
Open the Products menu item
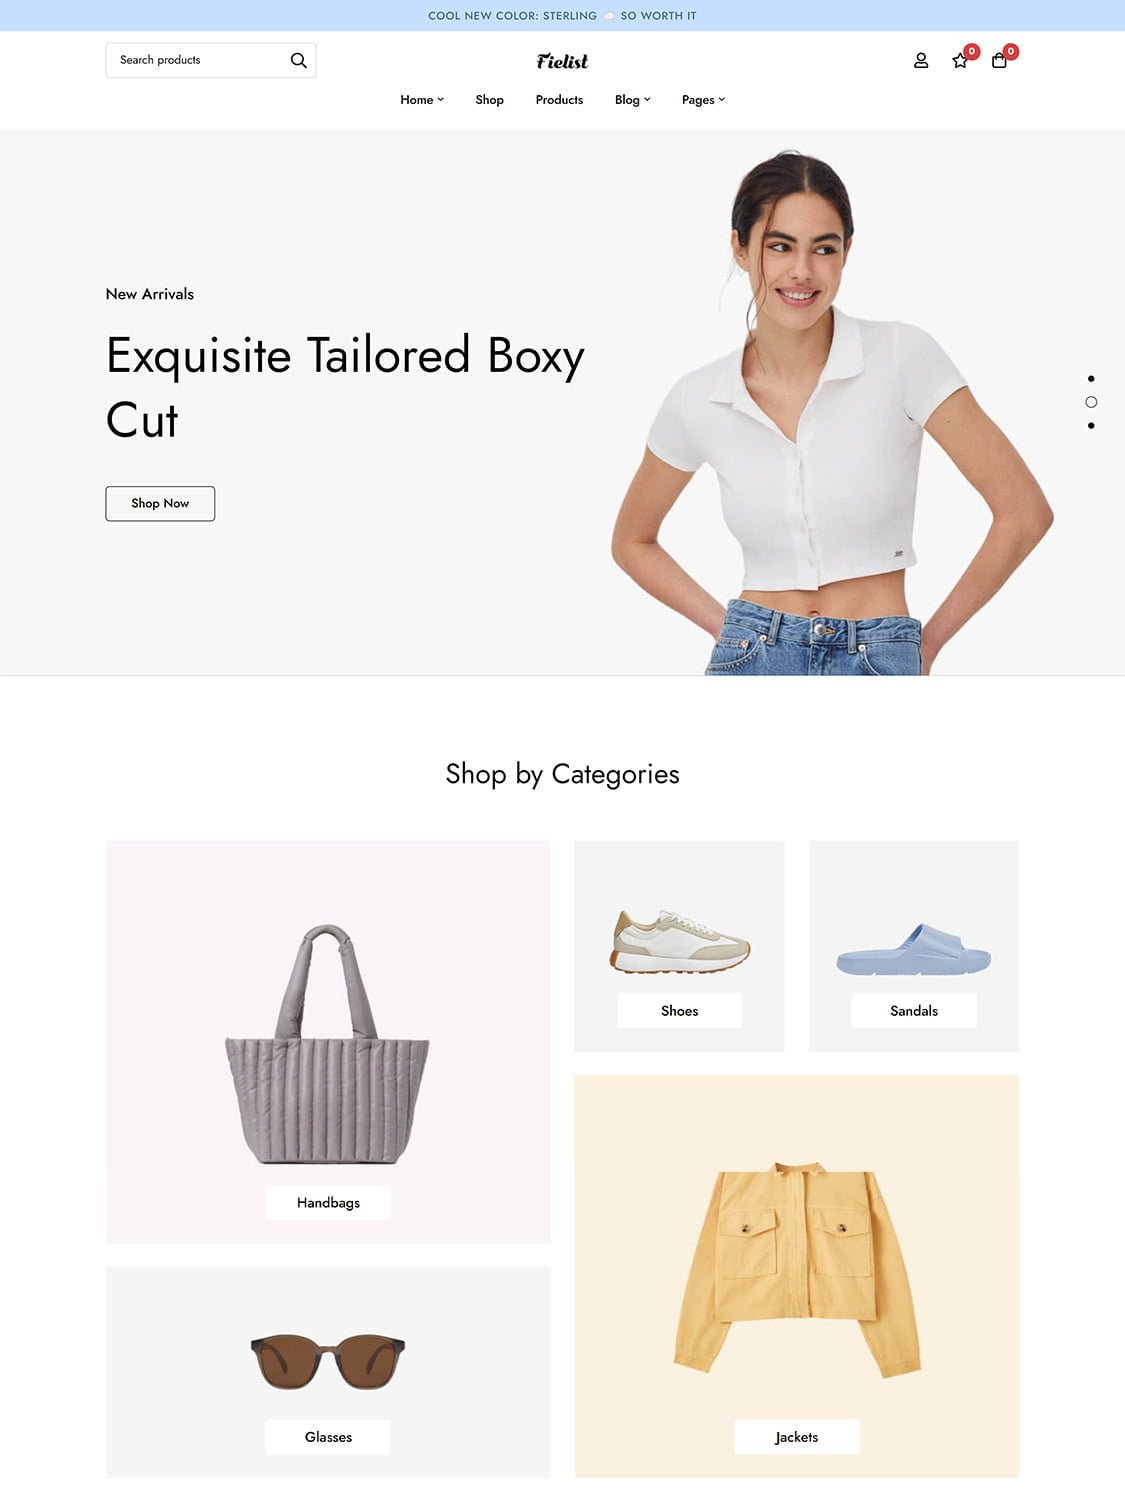[559, 100]
